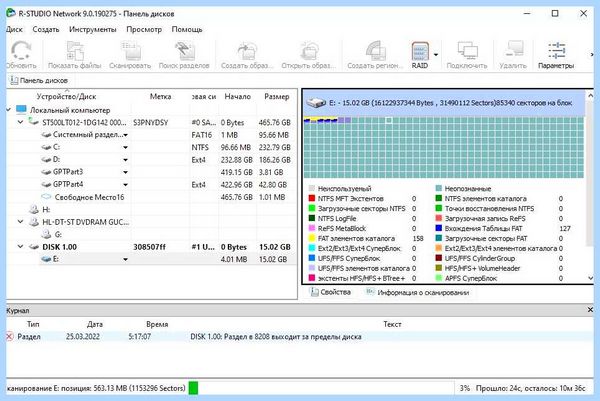This screenshot has width=600, height=401.
Task: Open dropdown for Системный раздел row
Action: (126, 135)
